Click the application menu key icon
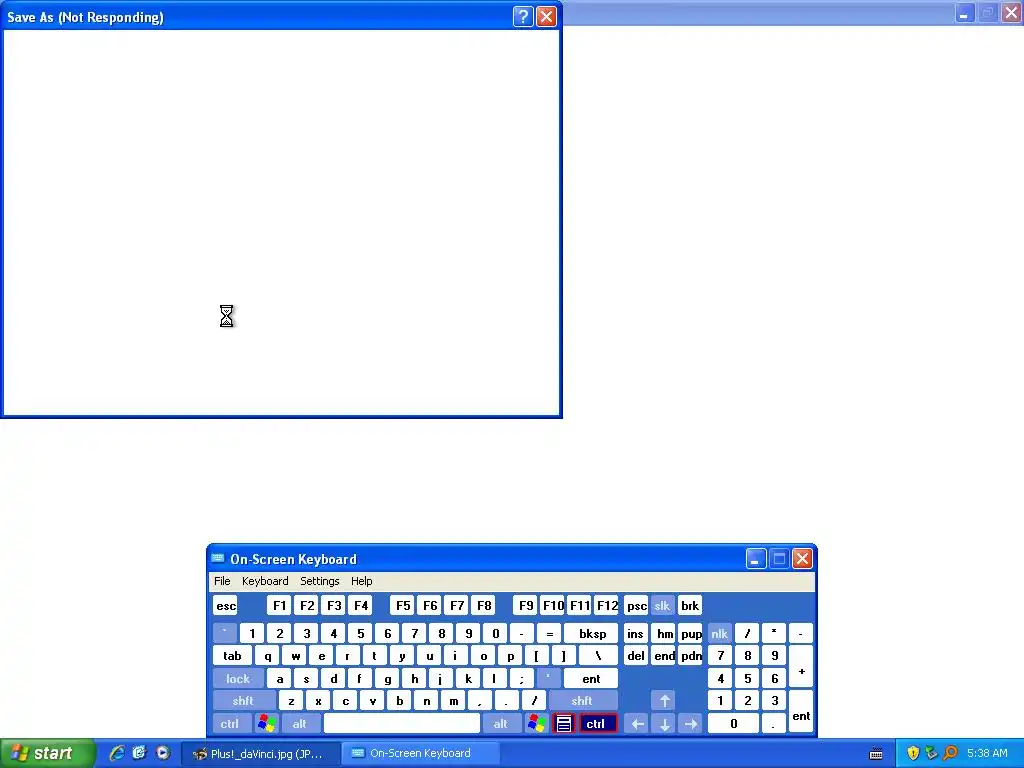This screenshot has width=1024, height=768. 564,724
